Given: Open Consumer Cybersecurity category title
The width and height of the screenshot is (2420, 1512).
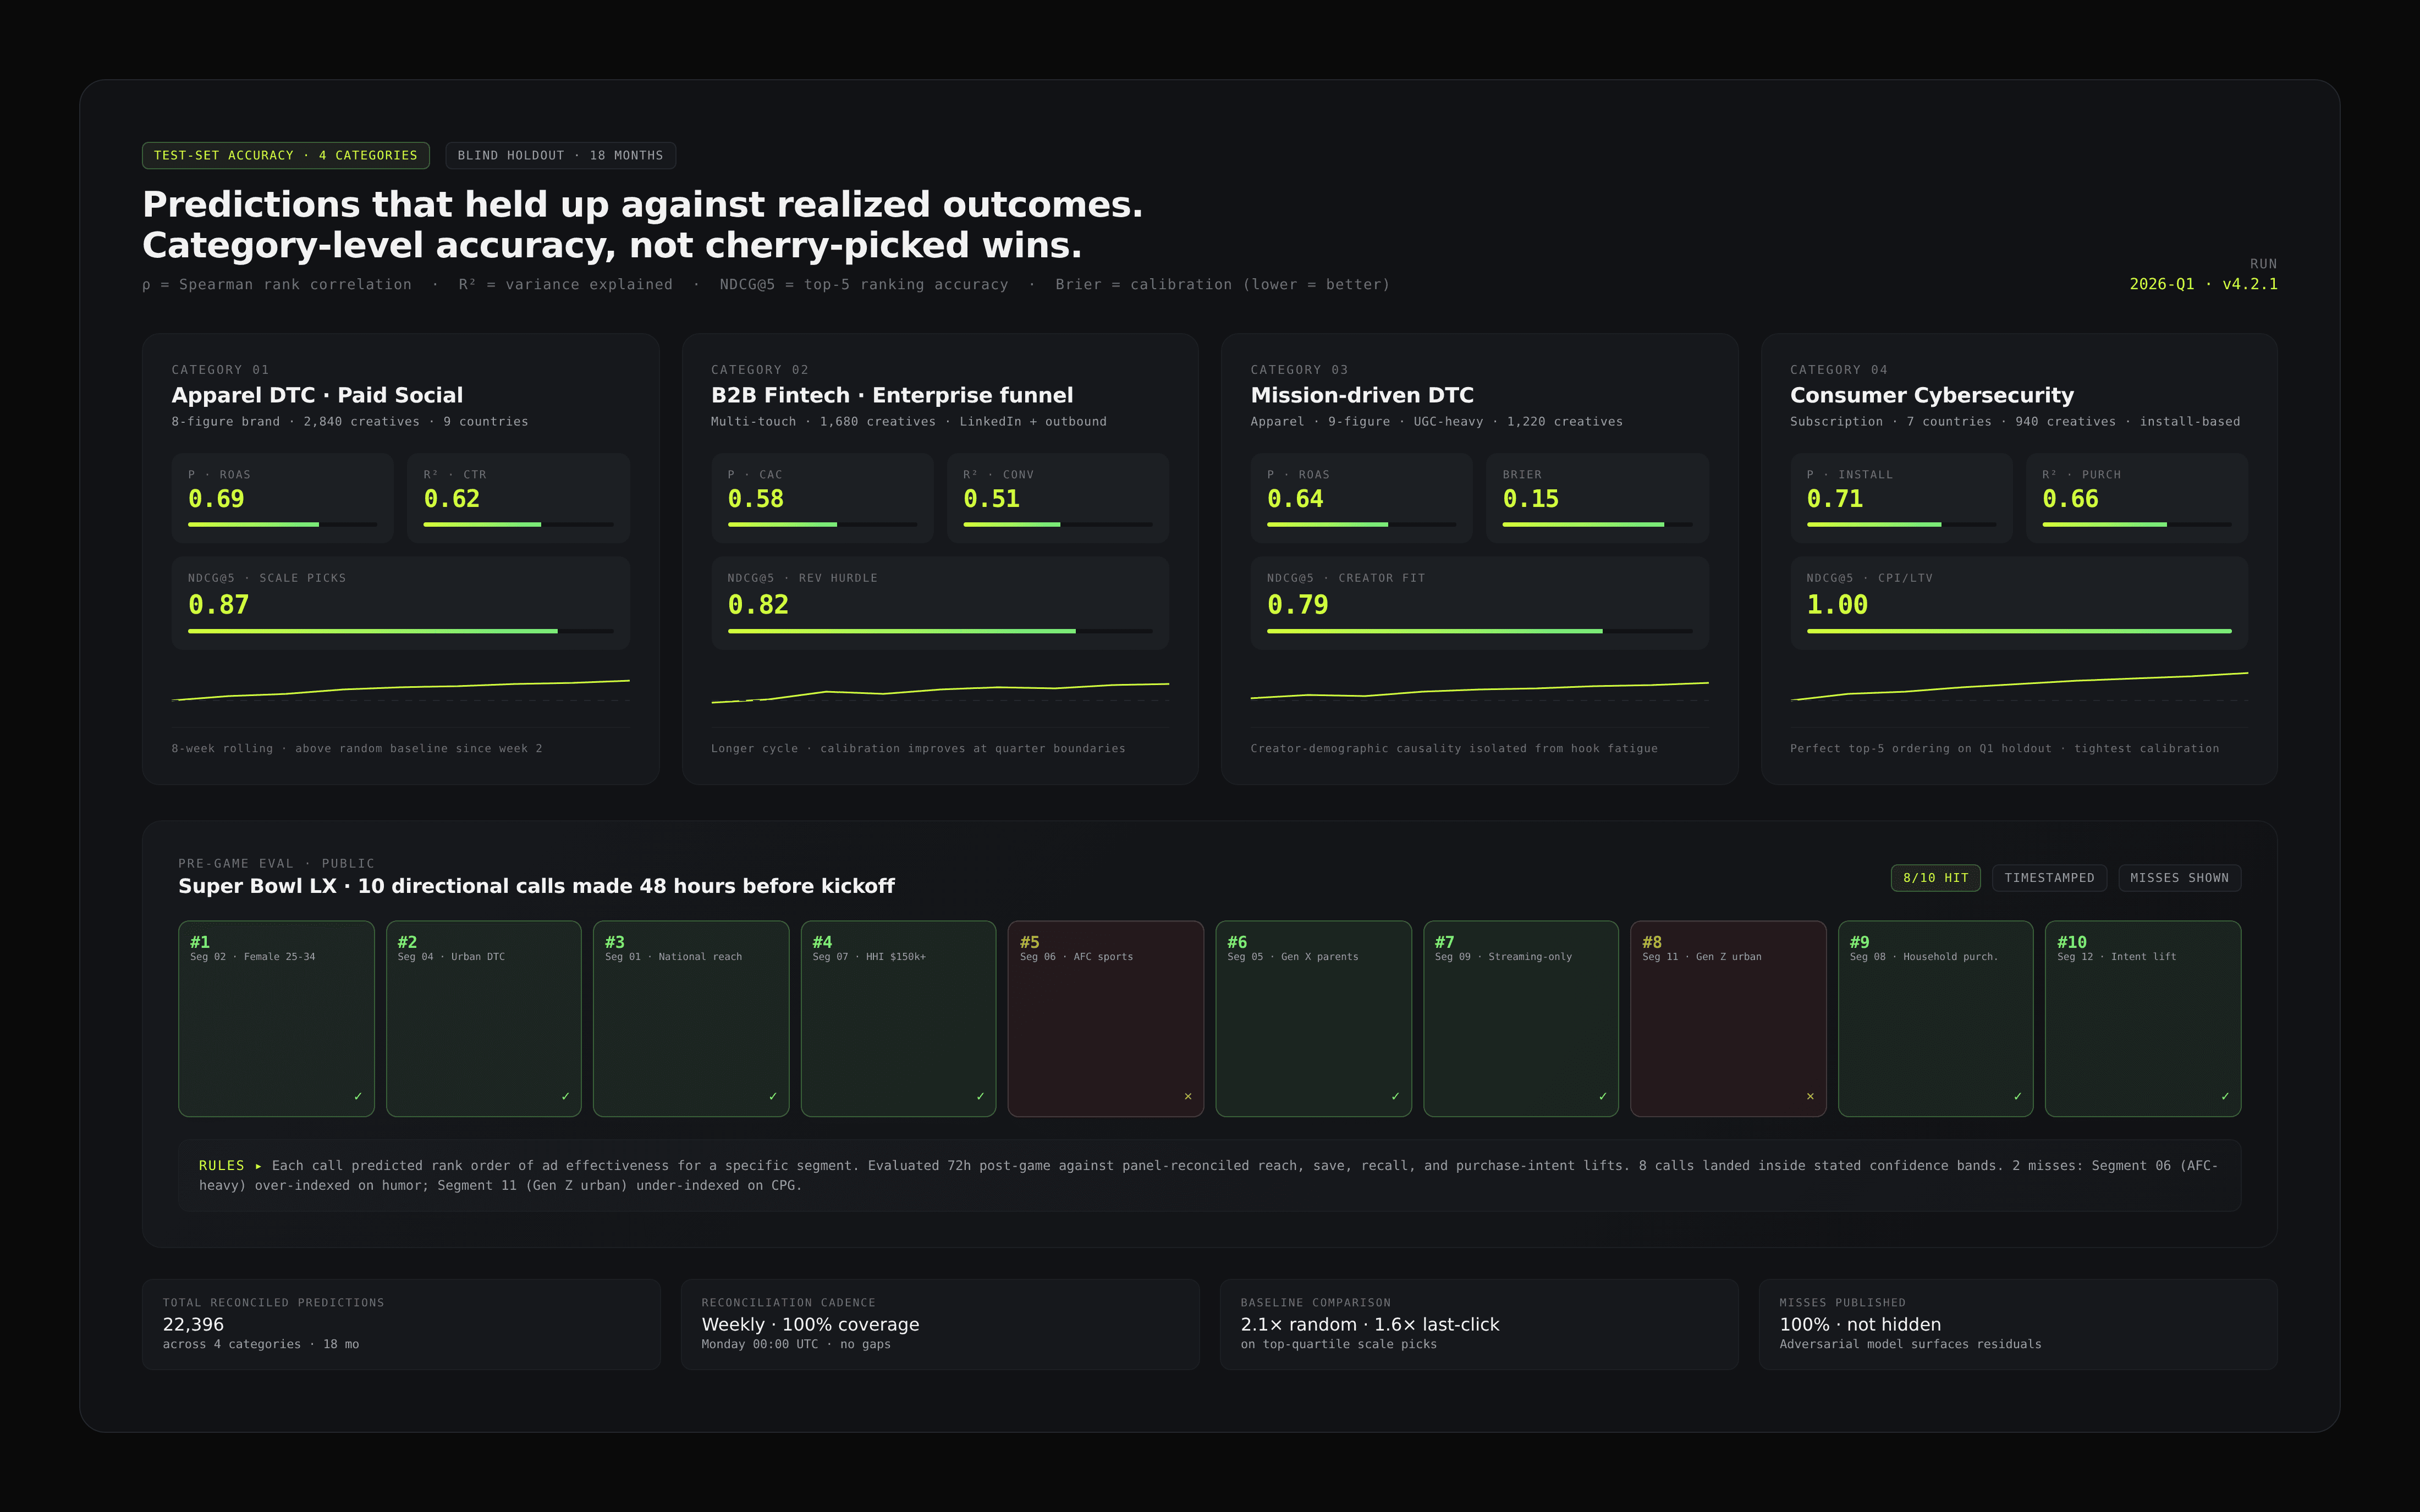Looking at the screenshot, I should point(1931,395).
